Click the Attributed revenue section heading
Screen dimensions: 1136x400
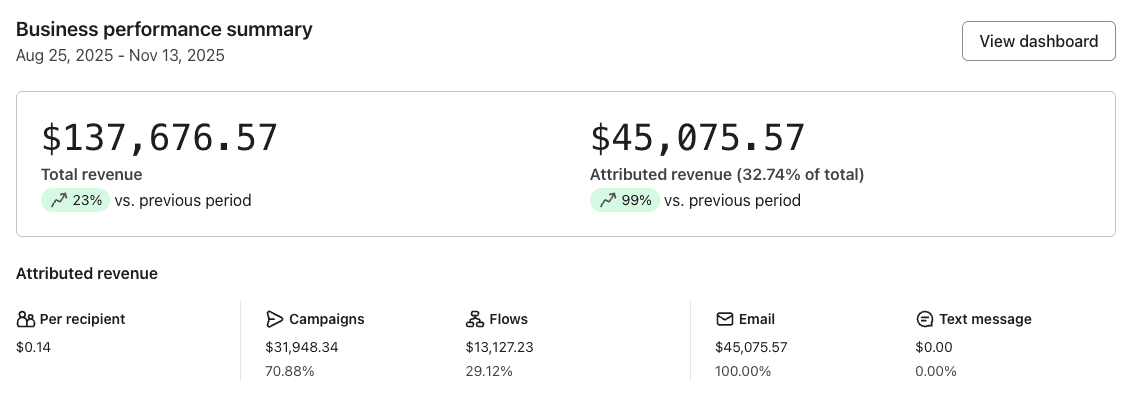click(87, 274)
